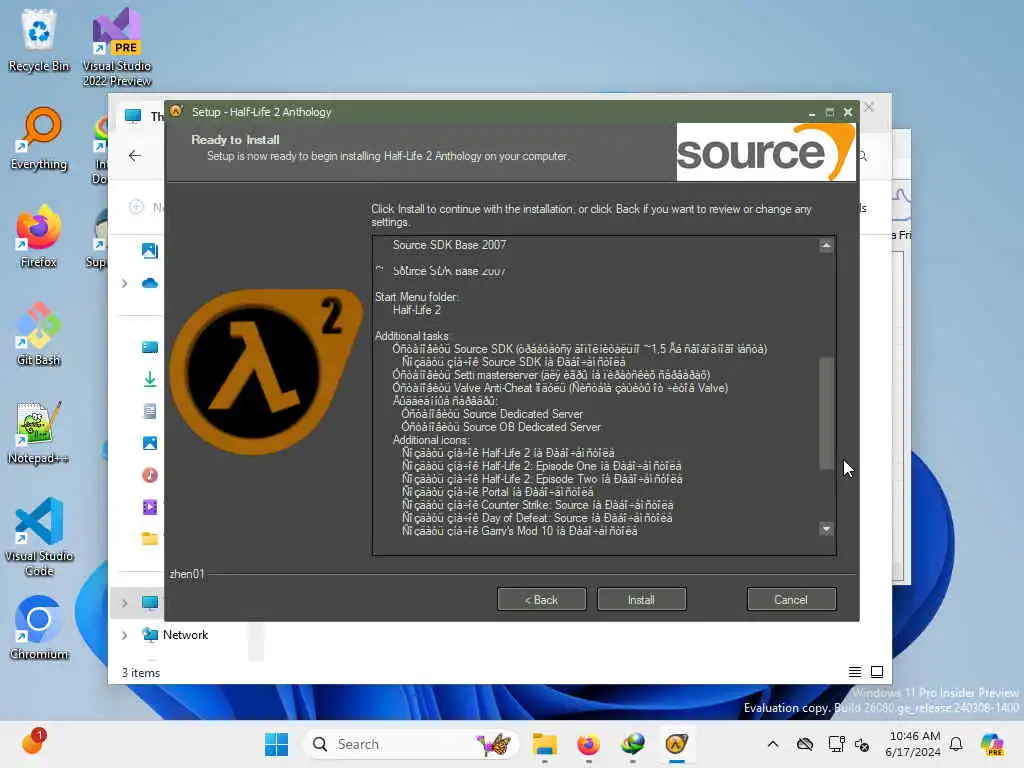1024x768 pixels.
Task: Click the Install button in setup
Action: pos(641,600)
